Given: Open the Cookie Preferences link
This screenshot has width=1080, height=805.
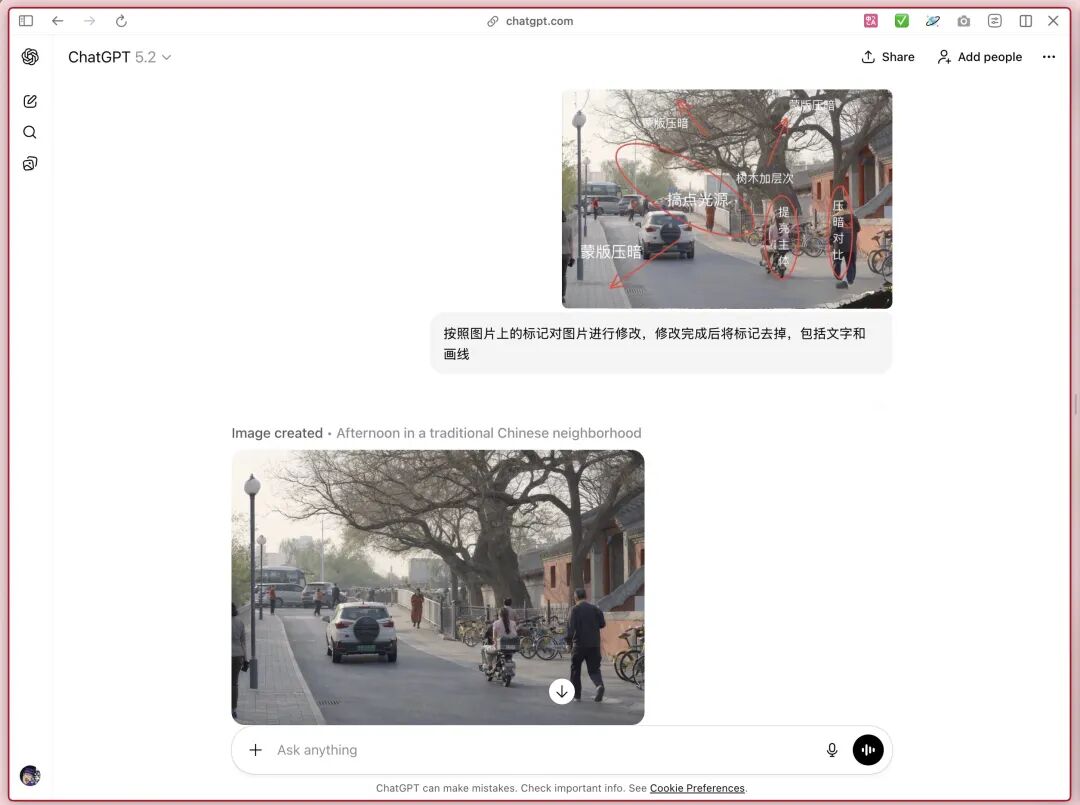Looking at the screenshot, I should (697, 788).
